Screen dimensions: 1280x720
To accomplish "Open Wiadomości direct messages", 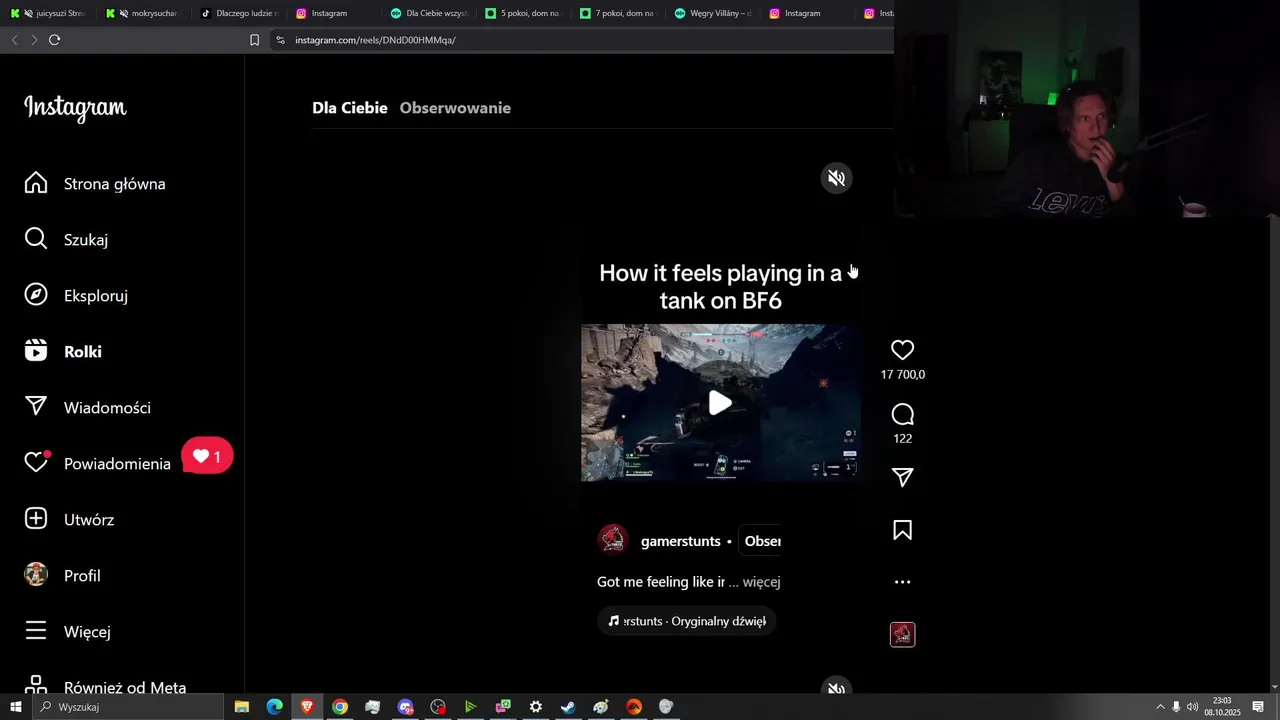I will pos(87,408).
